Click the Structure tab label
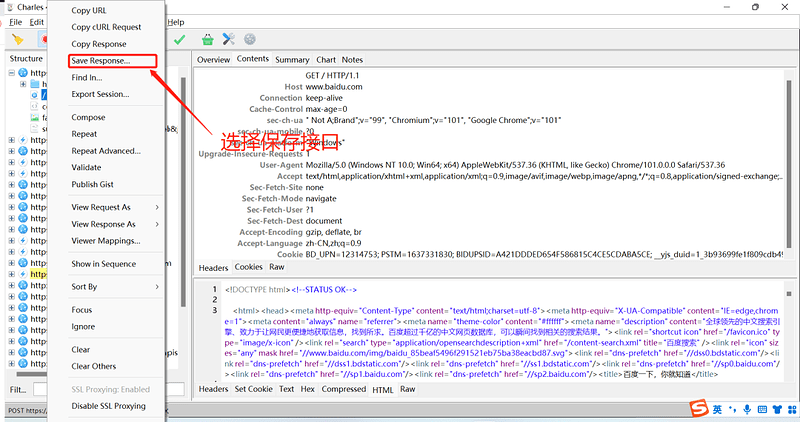 pos(26,59)
